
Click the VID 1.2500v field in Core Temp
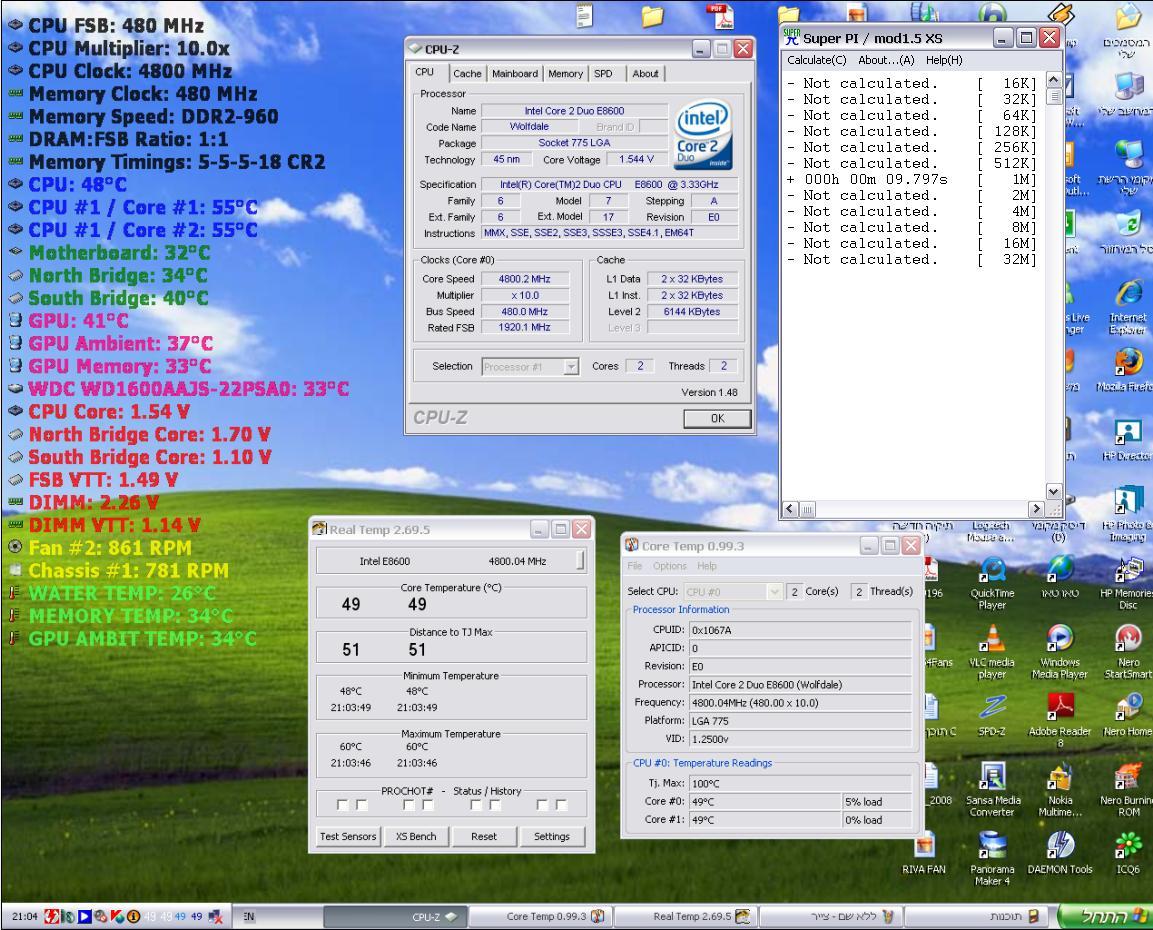[x=800, y=739]
